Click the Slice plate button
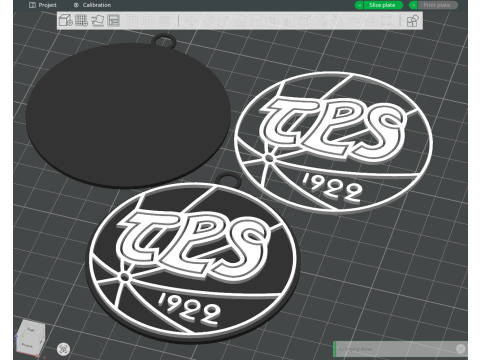 (x=383, y=5)
